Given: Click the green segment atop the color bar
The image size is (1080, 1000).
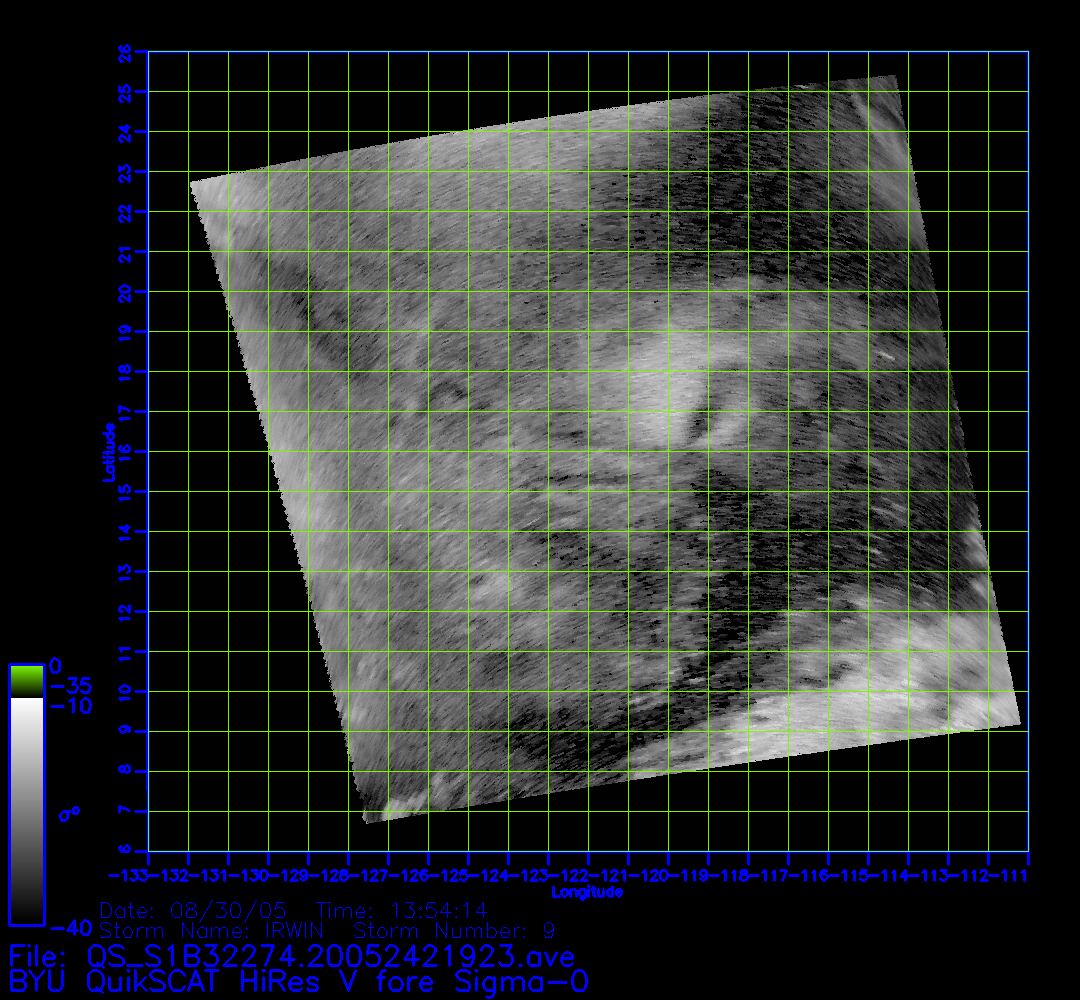Looking at the screenshot, I should (27, 681).
